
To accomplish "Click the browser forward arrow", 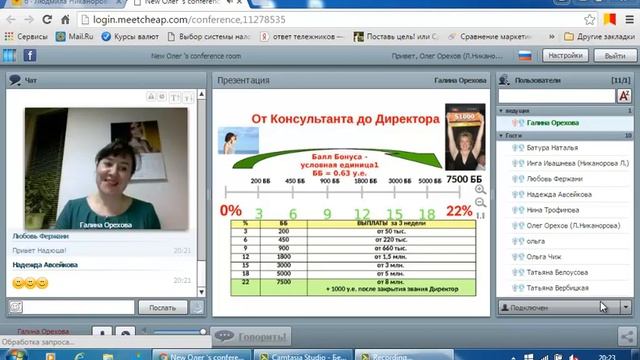I will (29, 20).
